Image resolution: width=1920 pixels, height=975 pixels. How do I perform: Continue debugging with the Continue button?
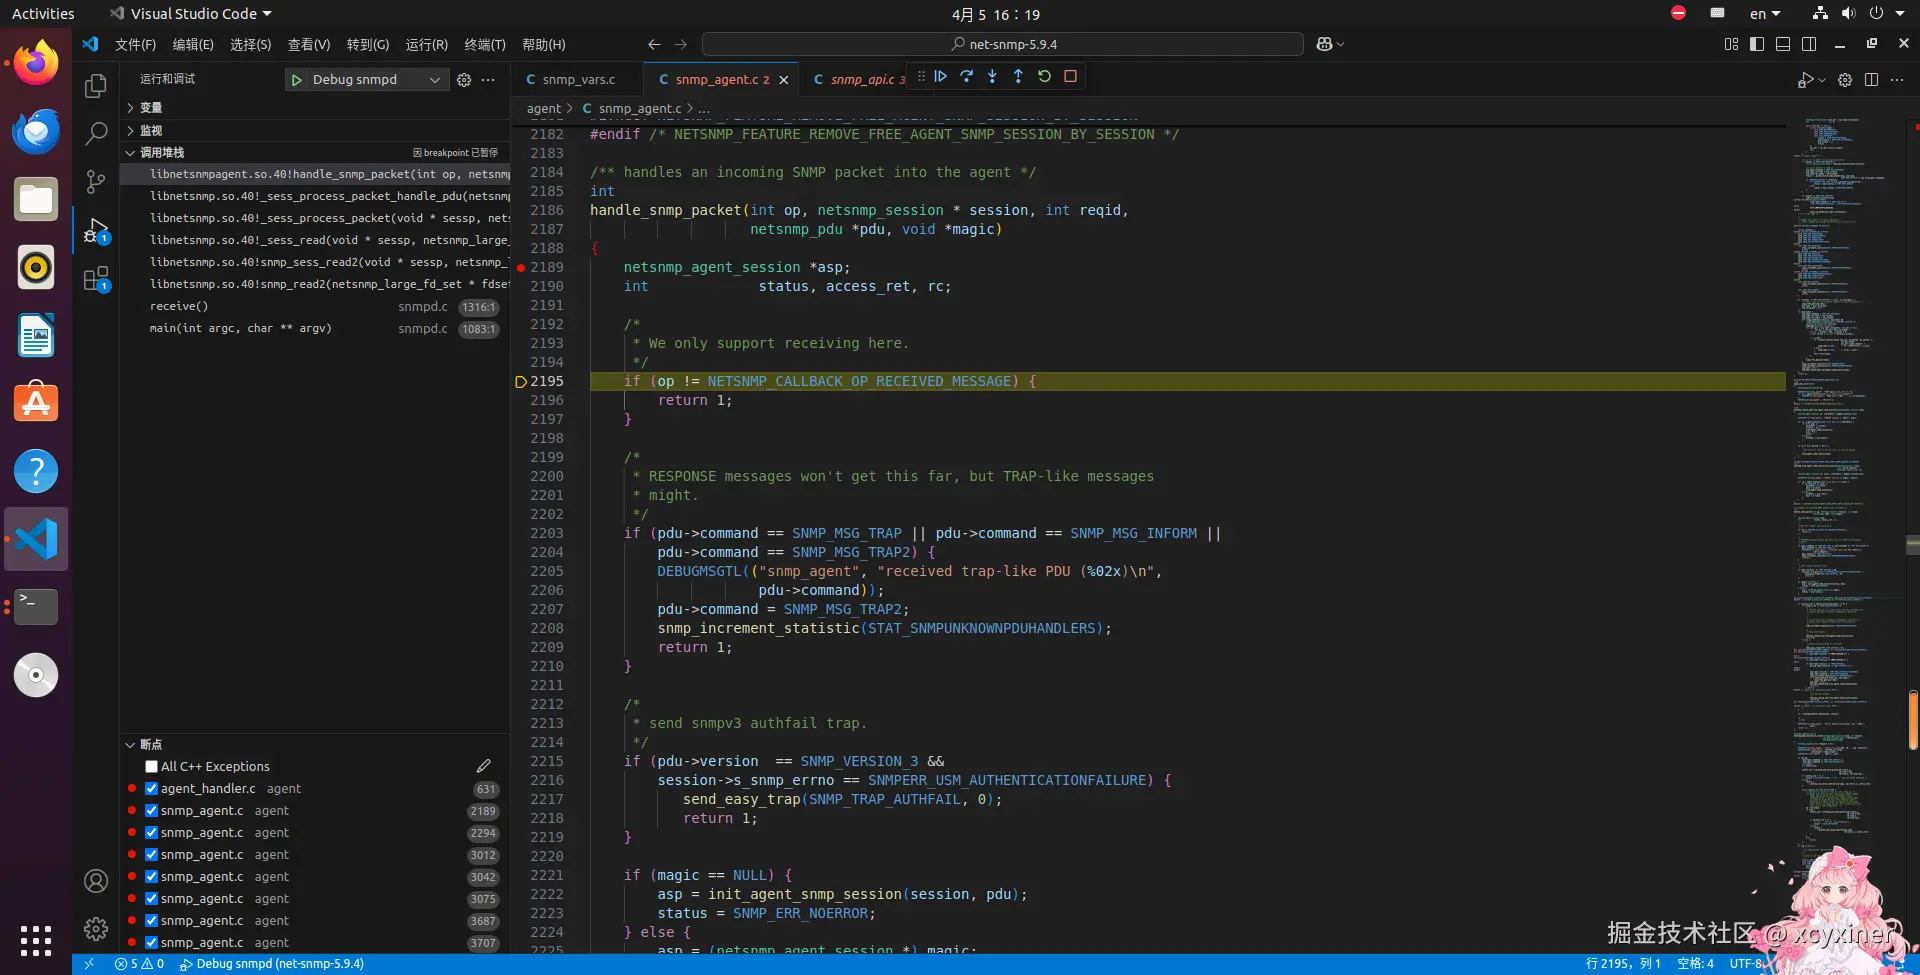(940, 76)
